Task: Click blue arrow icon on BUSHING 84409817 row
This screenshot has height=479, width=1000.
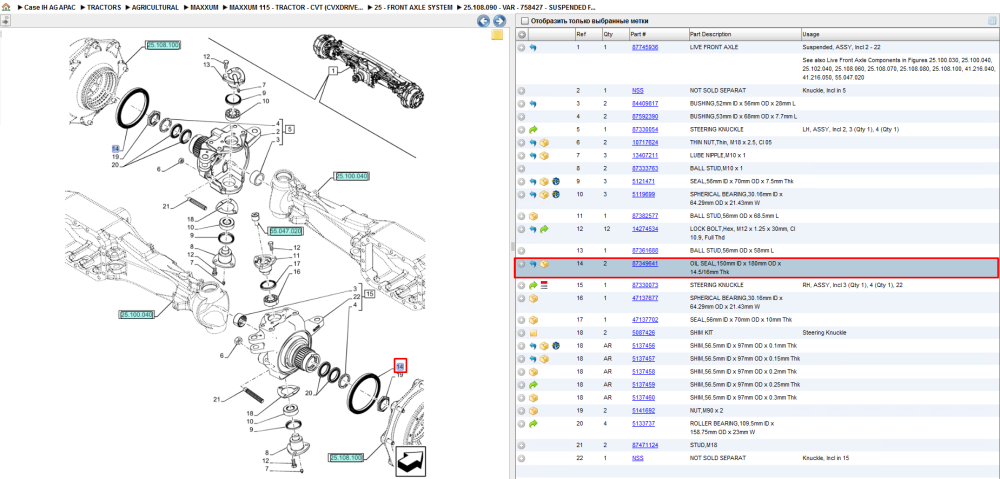Action: 533,103
